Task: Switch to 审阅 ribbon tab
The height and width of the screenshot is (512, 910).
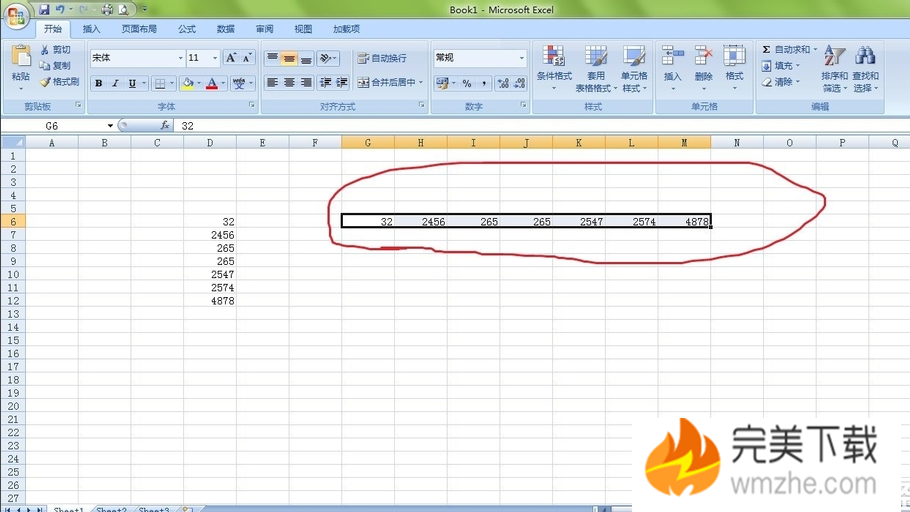Action: pos(264,29)
